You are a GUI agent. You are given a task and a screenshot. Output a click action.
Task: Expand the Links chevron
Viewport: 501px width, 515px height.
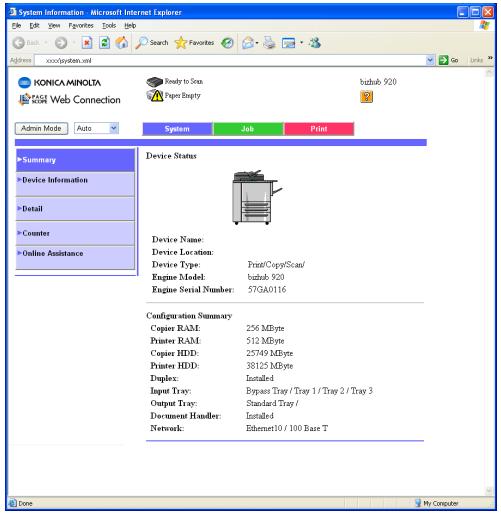490,58
